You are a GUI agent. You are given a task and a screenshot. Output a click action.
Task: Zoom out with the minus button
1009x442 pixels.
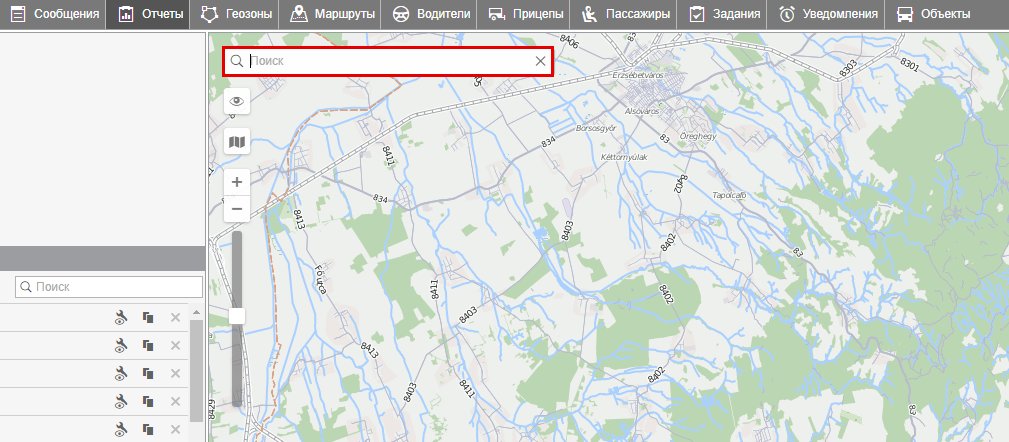pyautogui.click(x=237, y=209)
